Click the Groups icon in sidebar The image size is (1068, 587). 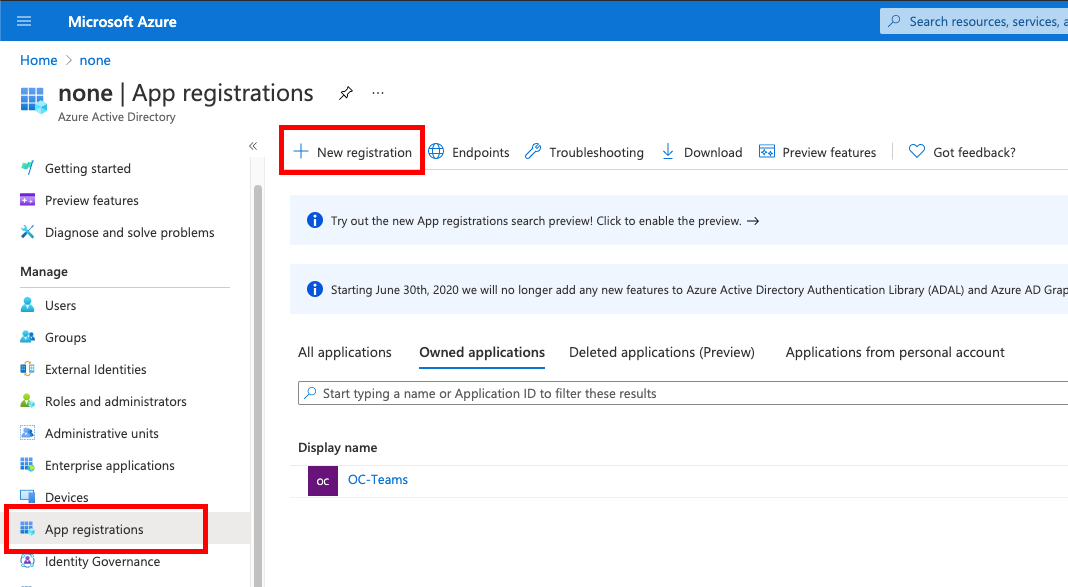coord(26,337)
